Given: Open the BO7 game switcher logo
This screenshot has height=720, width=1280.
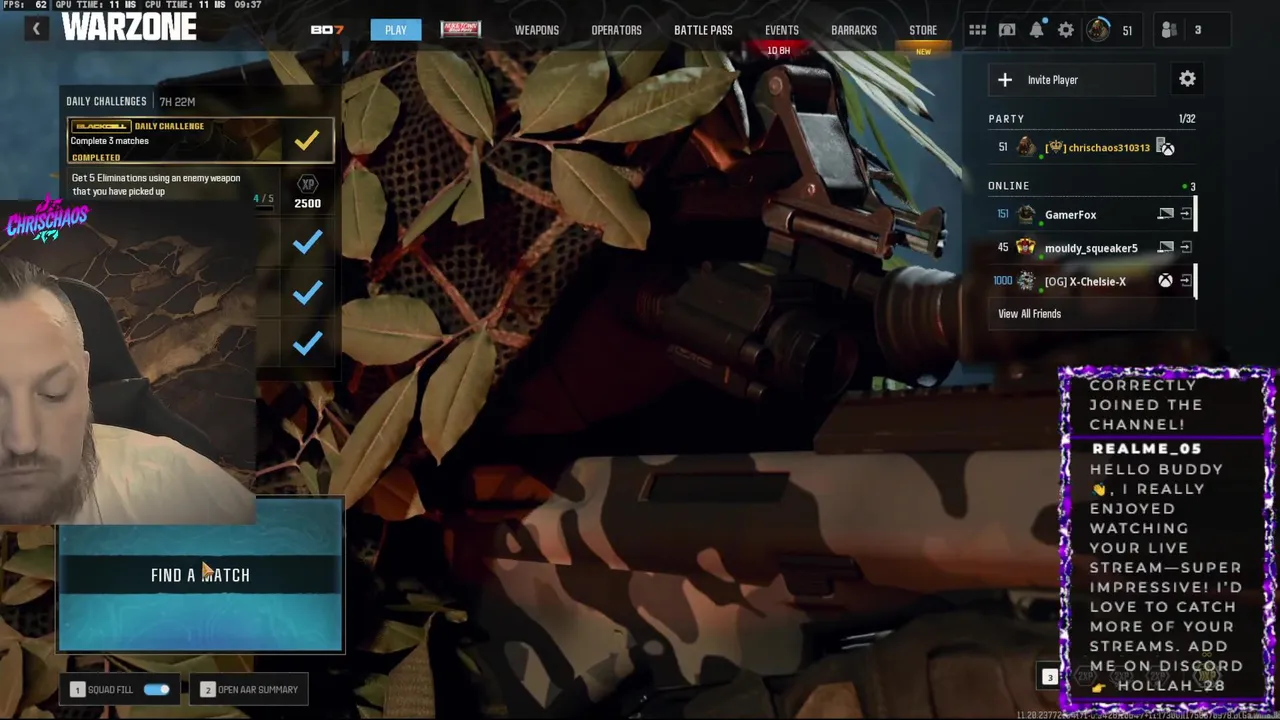Looking at the screenshot, I should coord(327,30).
